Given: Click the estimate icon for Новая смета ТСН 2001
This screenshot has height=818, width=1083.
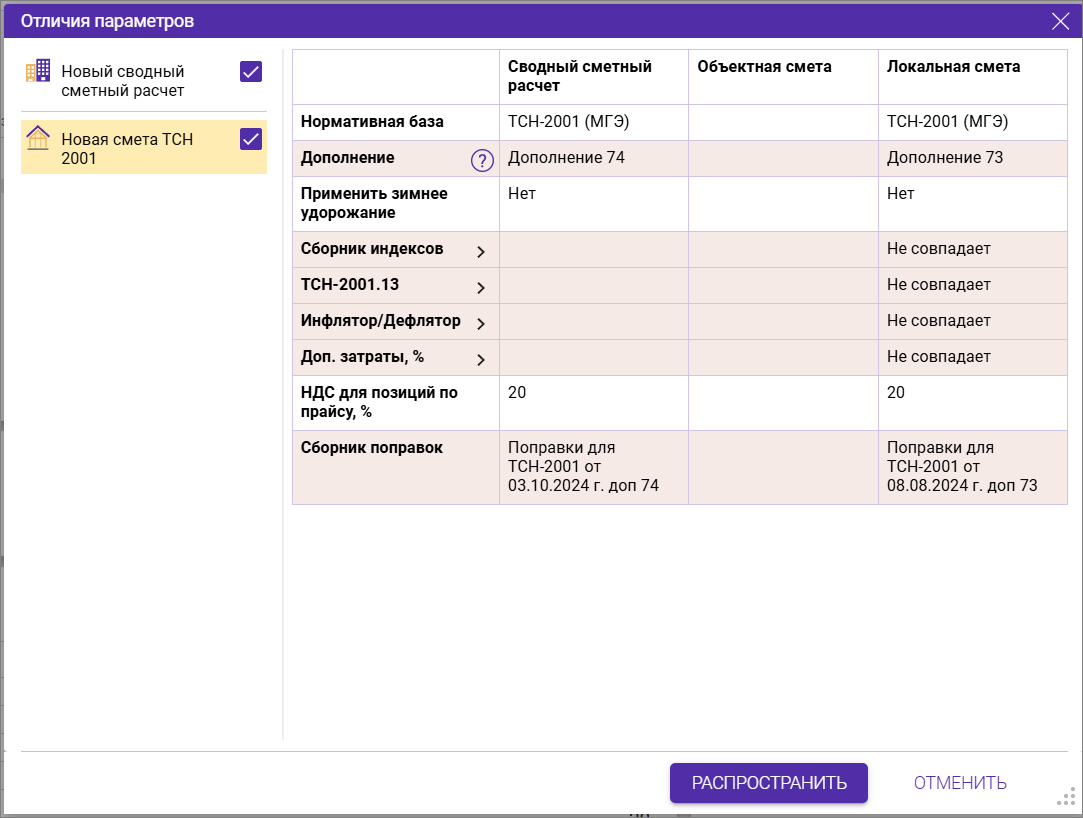Looking at the screenshot, I should click(37, 138).
